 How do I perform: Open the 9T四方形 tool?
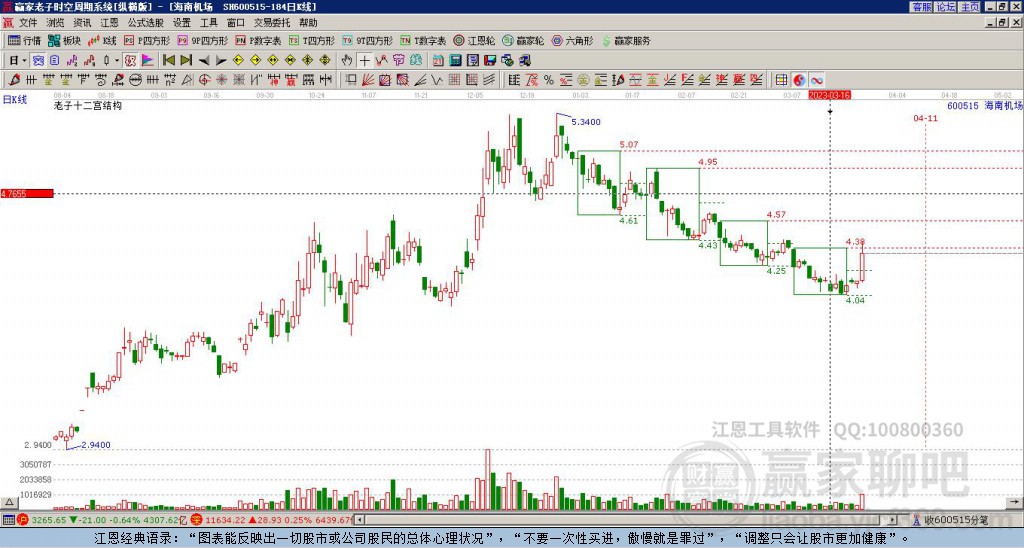[x=367, y=40]
